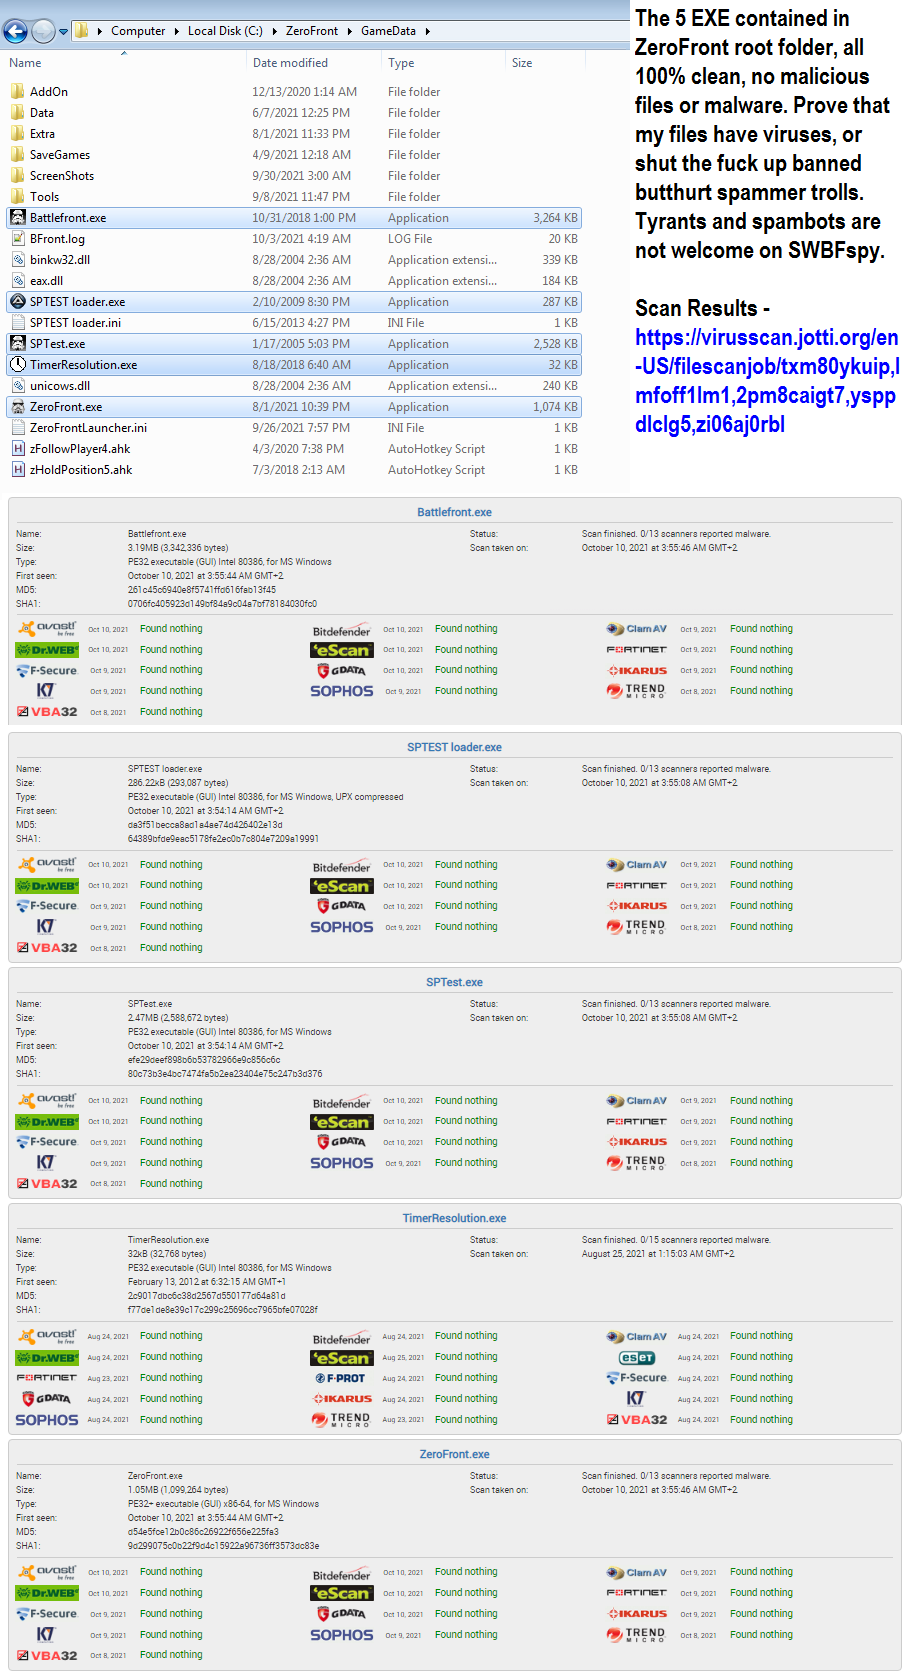Select the eax.dll file icon
This screenshot has height=1680, width=908.
coord(18,281)
